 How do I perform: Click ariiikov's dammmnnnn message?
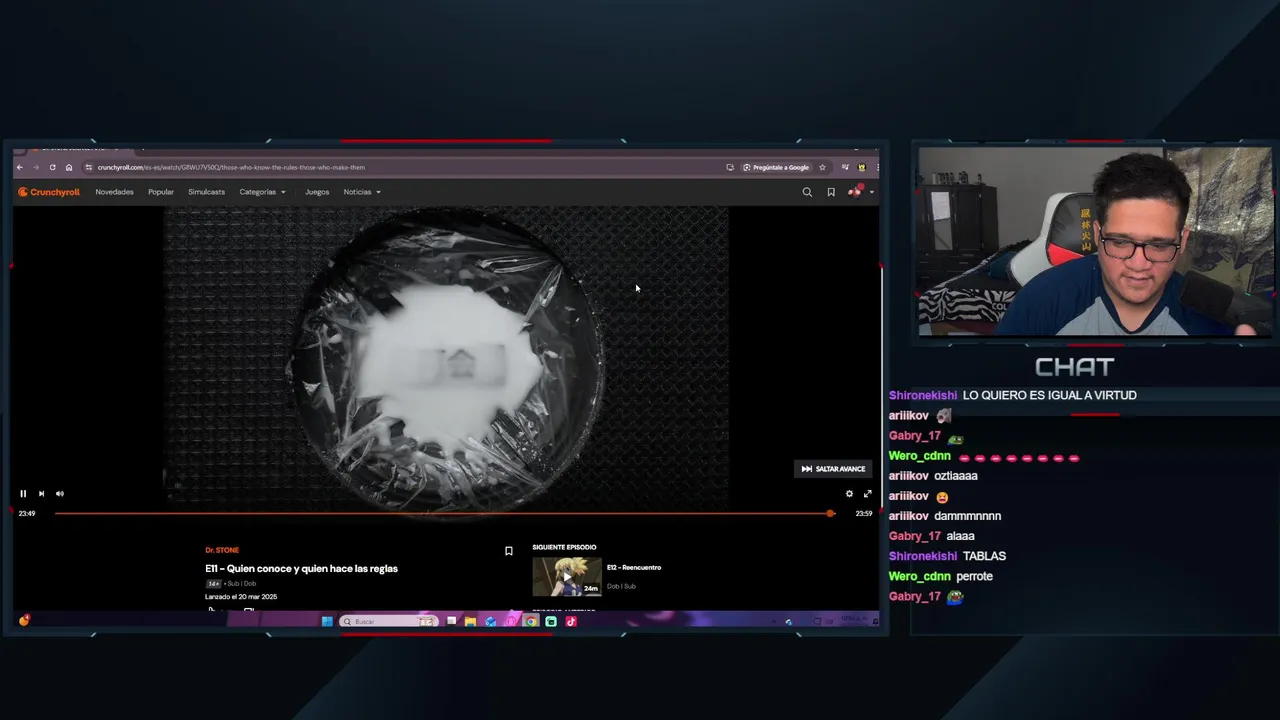coord(967,516)
